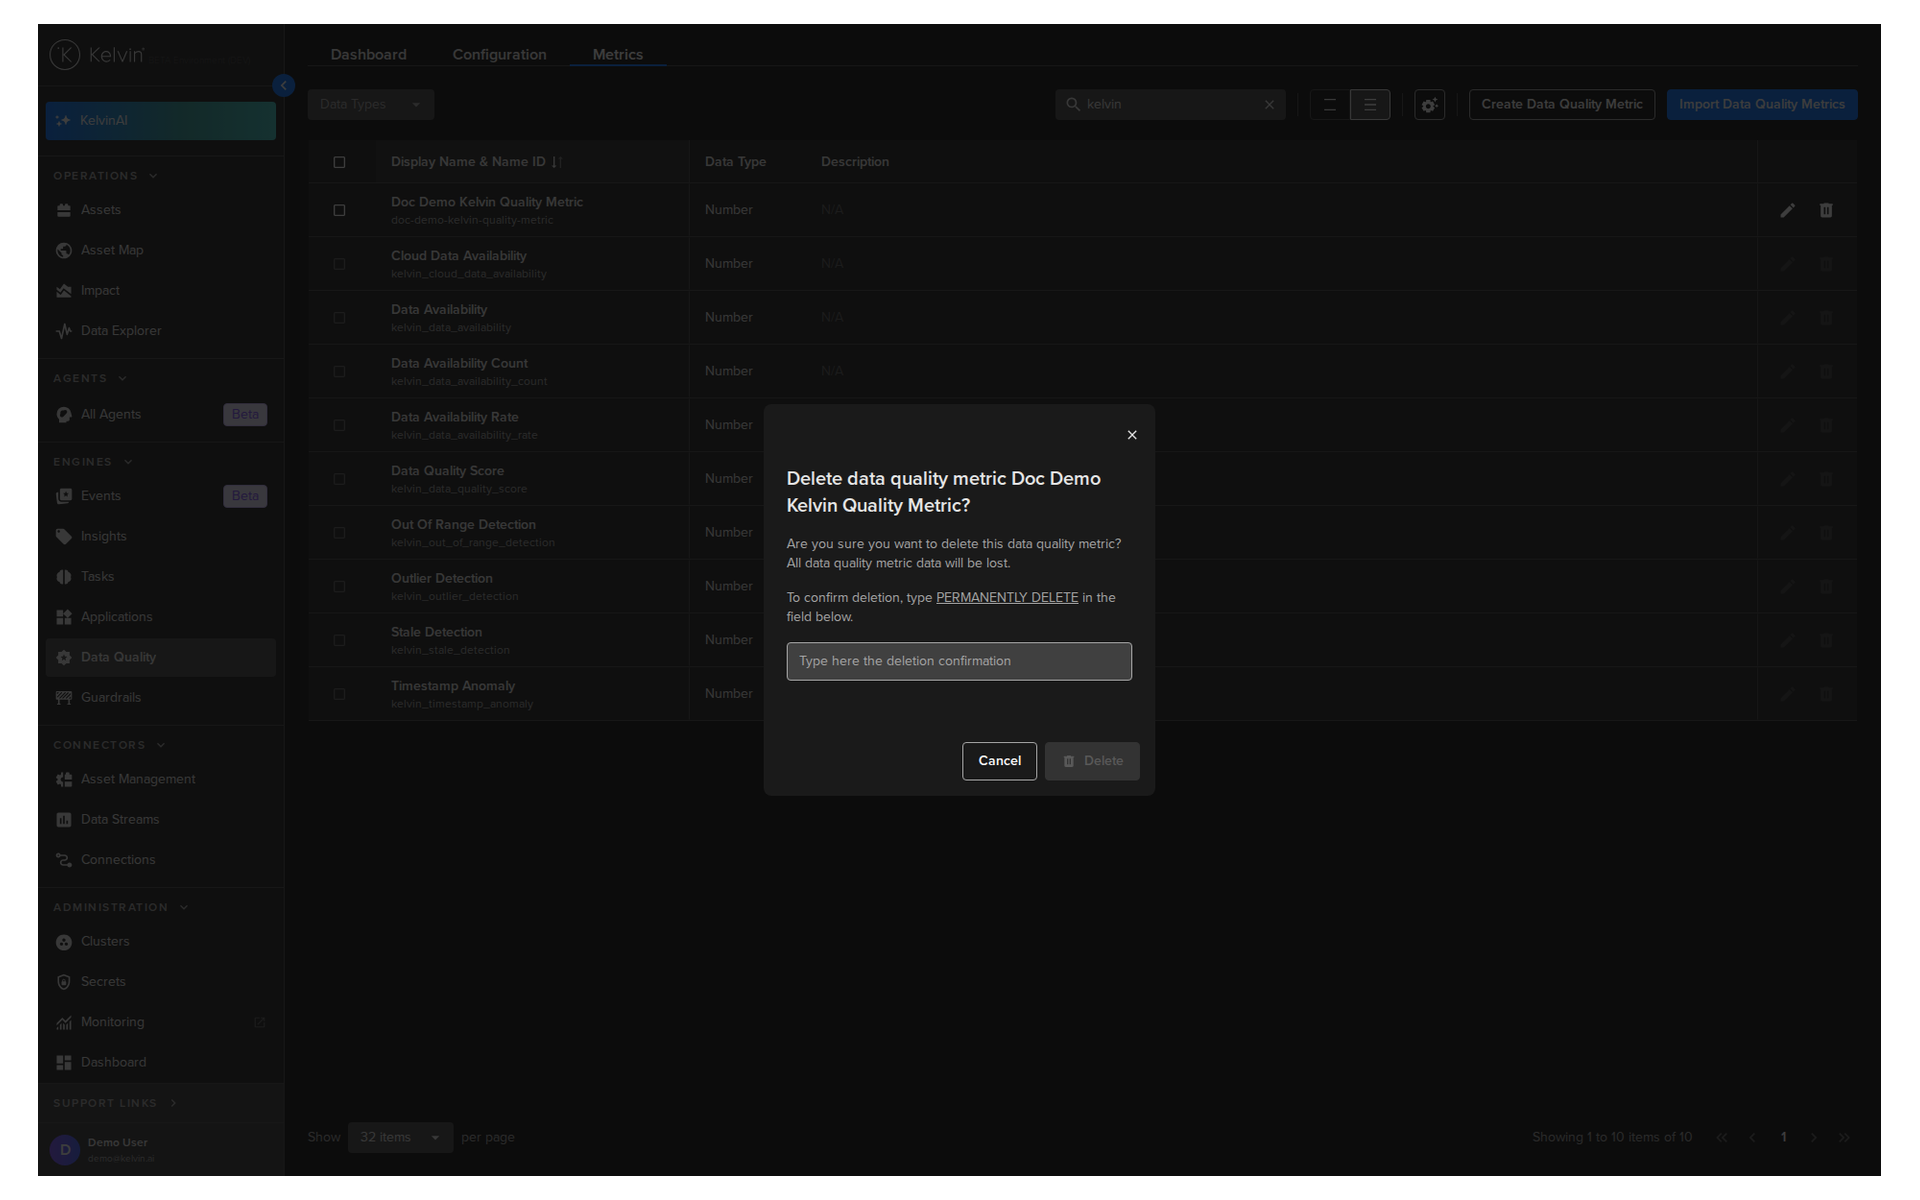
Task: Select the Metrics tab
Action: pos(617,54)
